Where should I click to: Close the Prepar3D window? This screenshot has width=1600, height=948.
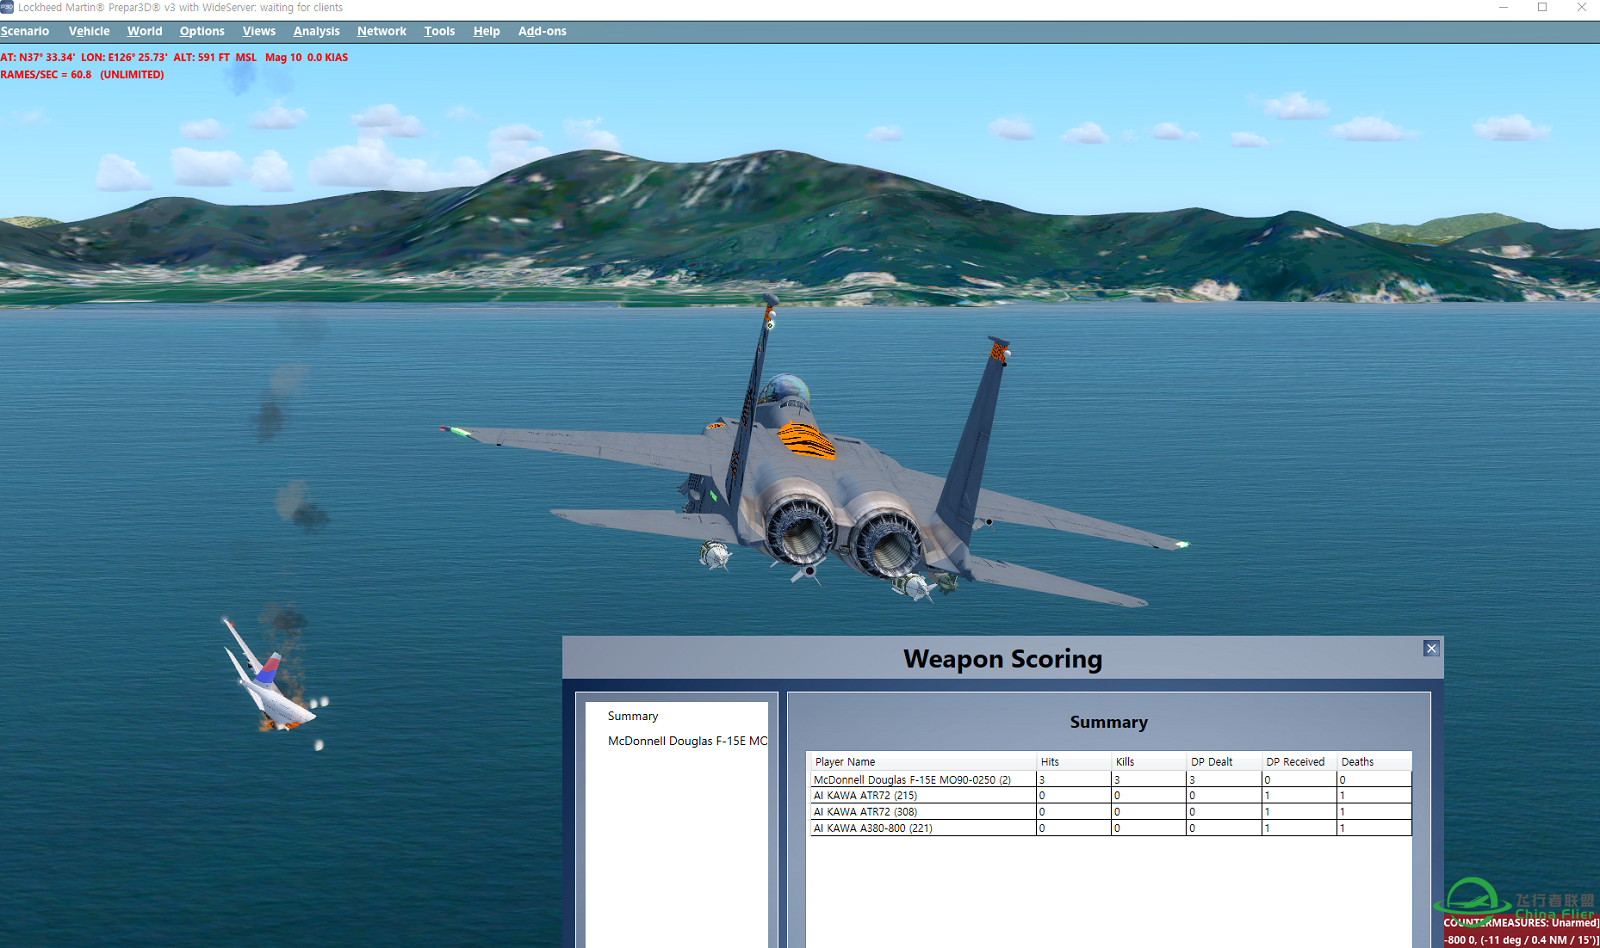click(1581, 7)
